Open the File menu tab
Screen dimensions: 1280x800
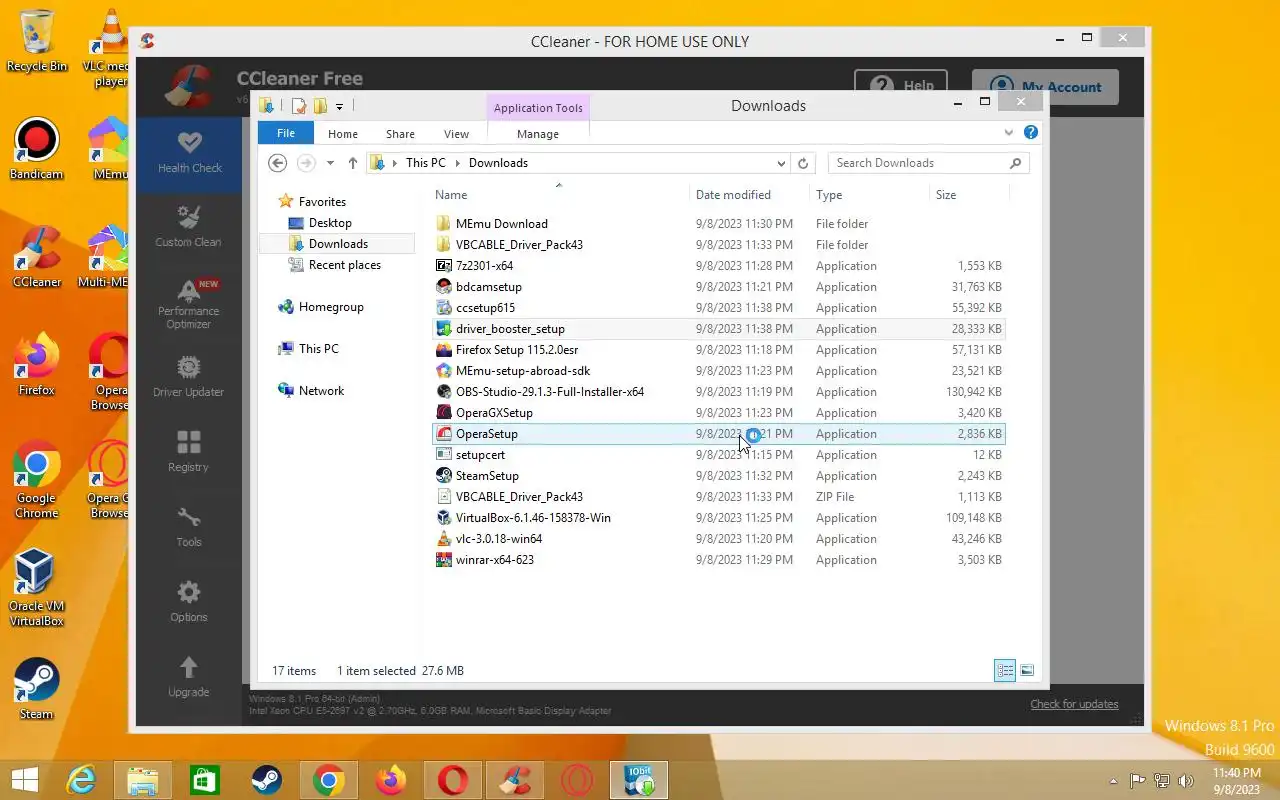coord(286,133)
